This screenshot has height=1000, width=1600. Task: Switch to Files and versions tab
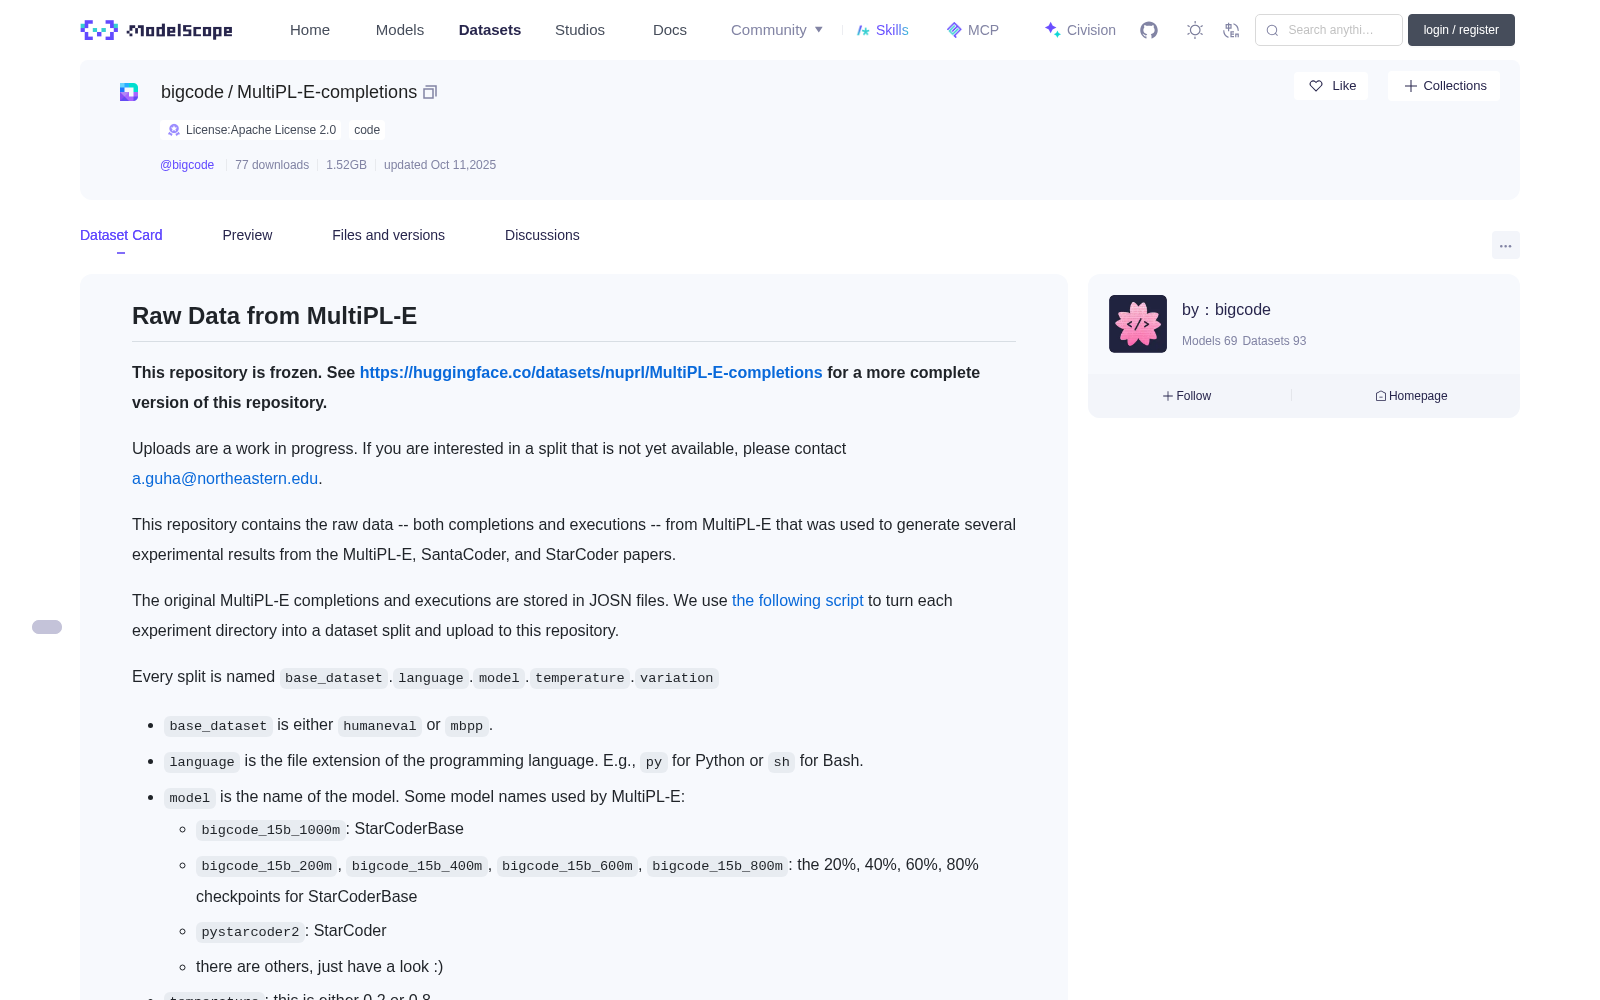(x=388, y=235)
